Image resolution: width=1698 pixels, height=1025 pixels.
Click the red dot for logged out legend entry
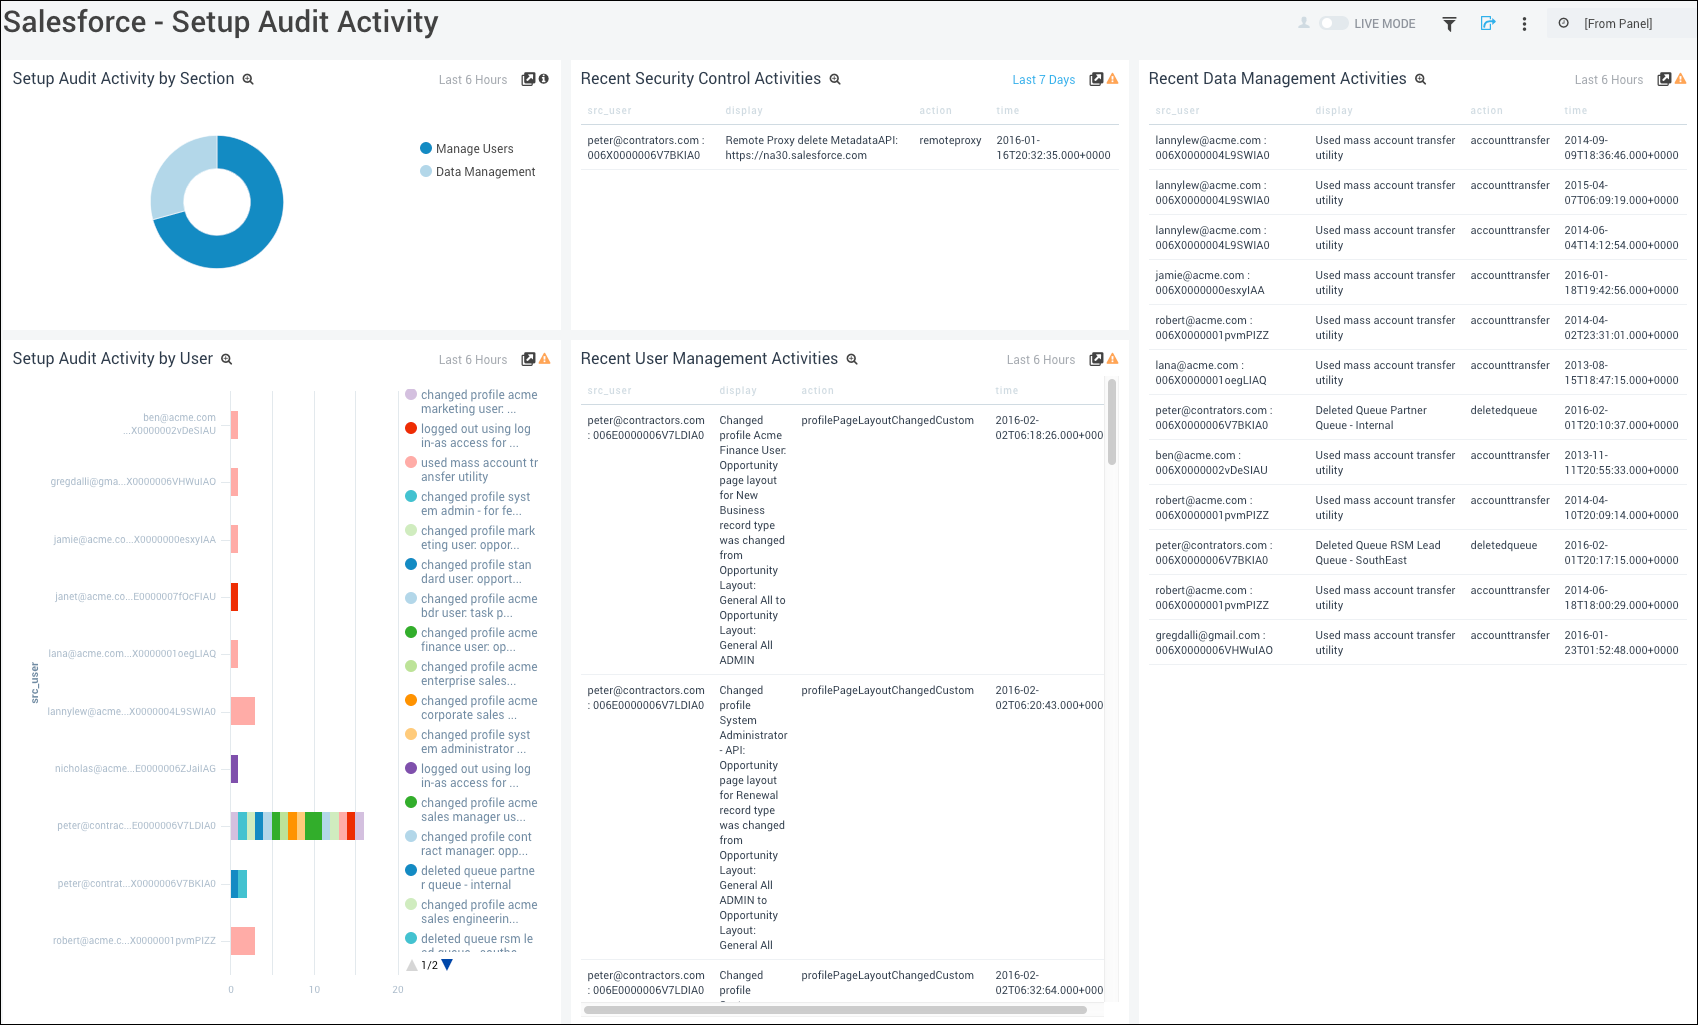[410, 428]
